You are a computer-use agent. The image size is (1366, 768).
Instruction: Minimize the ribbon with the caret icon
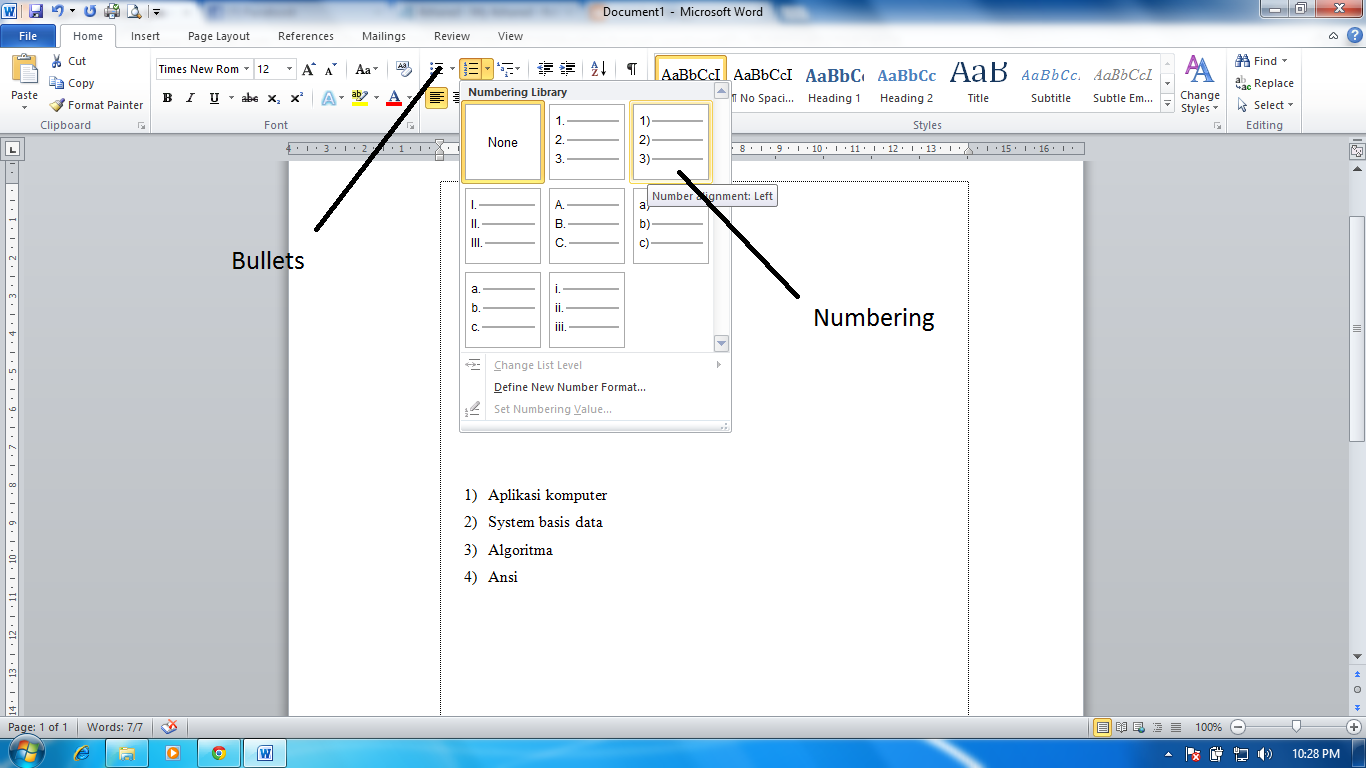tap(1333, 36)
